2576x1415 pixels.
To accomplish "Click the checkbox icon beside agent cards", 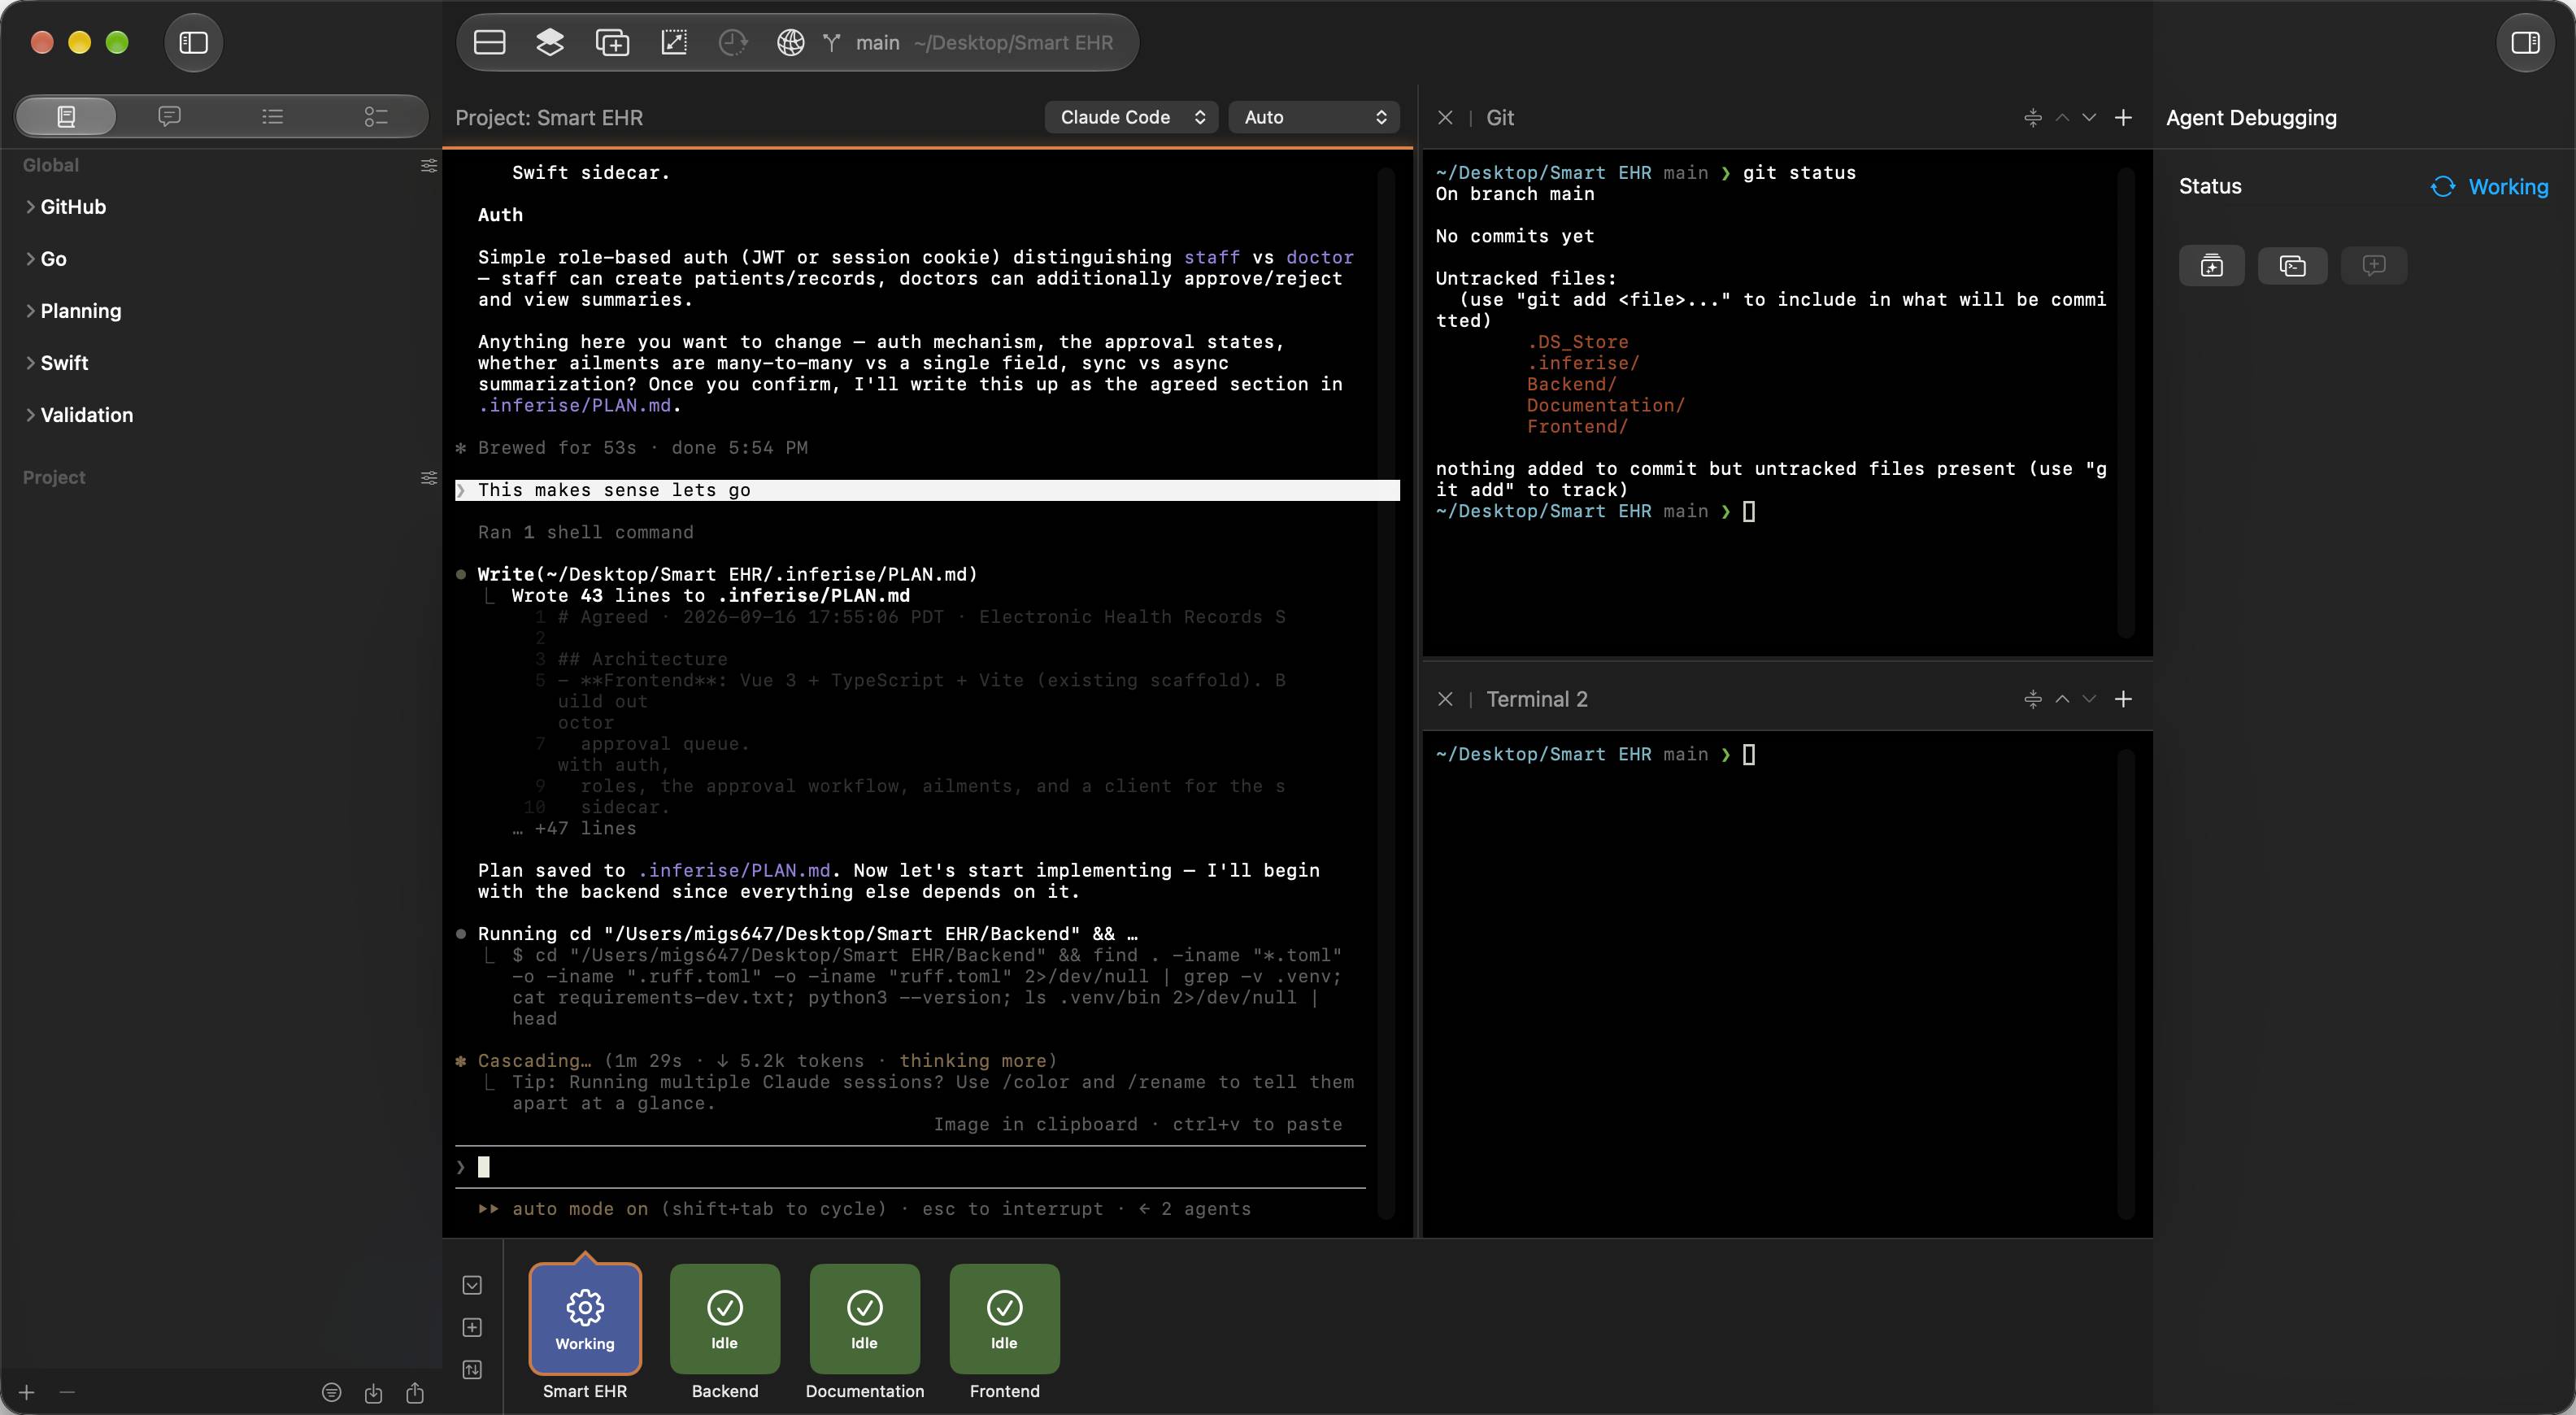I will [472, 1285].
